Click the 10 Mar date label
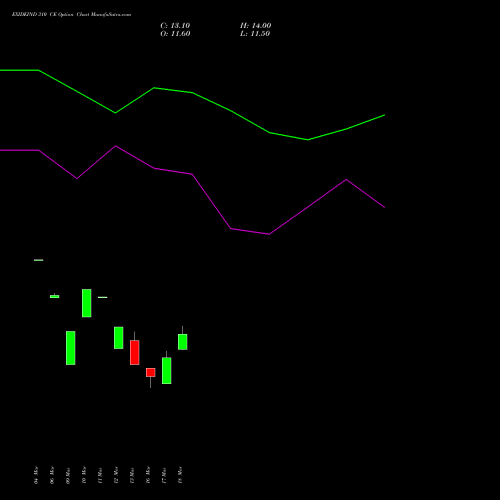This screenshot has height=500, width=500. (84, 475)
